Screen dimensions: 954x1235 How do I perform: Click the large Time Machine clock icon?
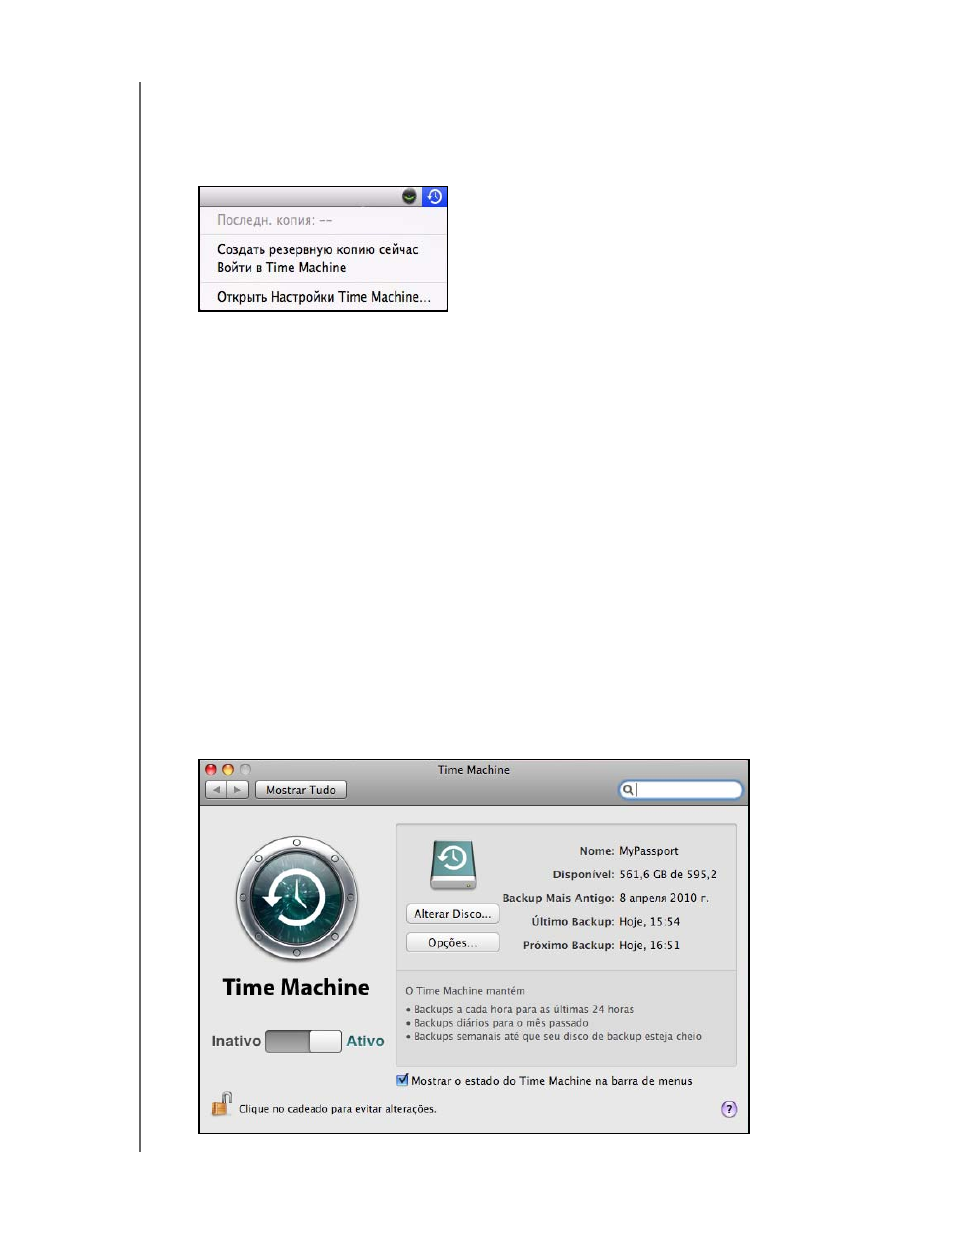[296, 898]
